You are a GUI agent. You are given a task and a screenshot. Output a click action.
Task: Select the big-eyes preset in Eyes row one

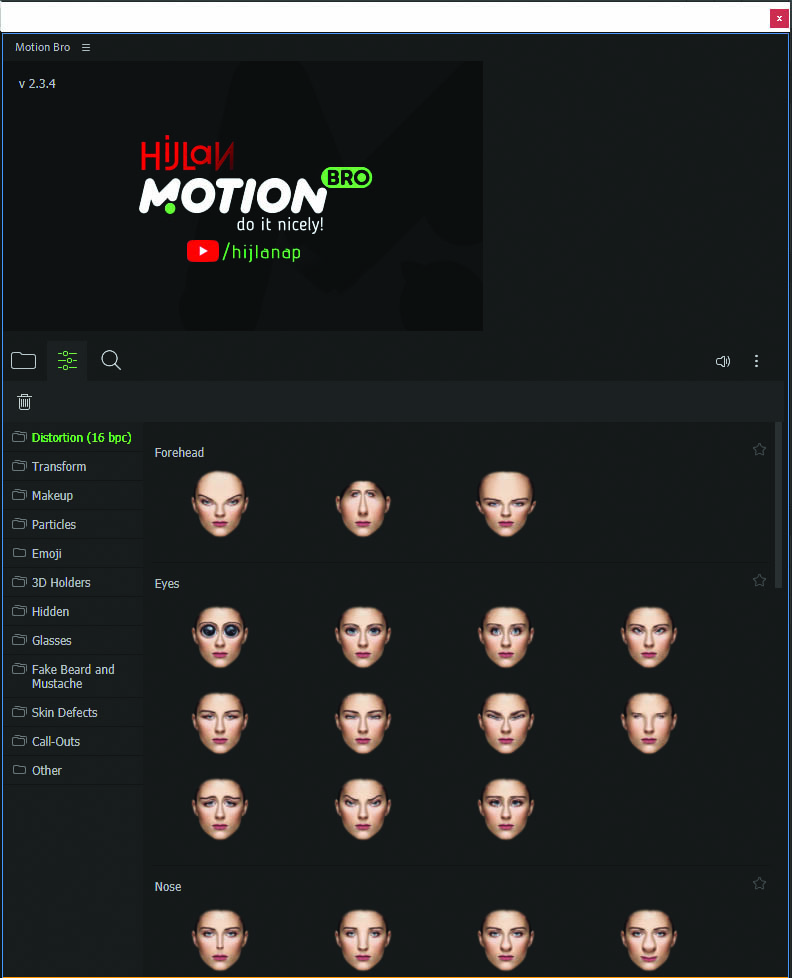point(220,637)
